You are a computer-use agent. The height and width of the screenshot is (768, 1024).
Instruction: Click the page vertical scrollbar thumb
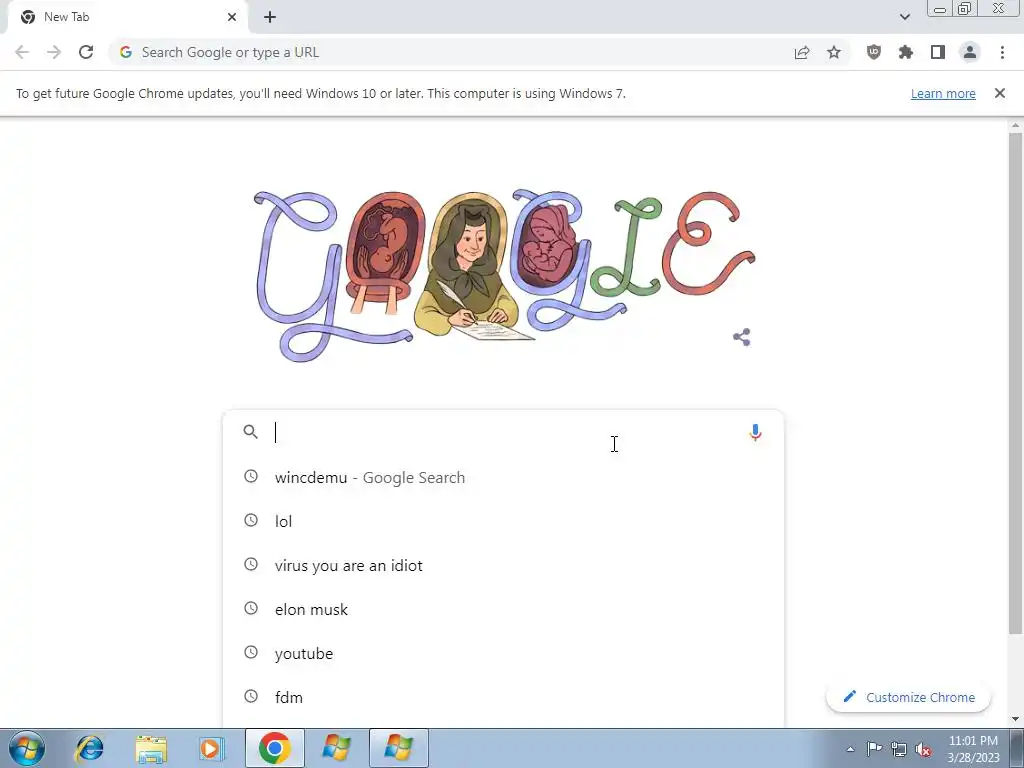(x=1015, y=383)
